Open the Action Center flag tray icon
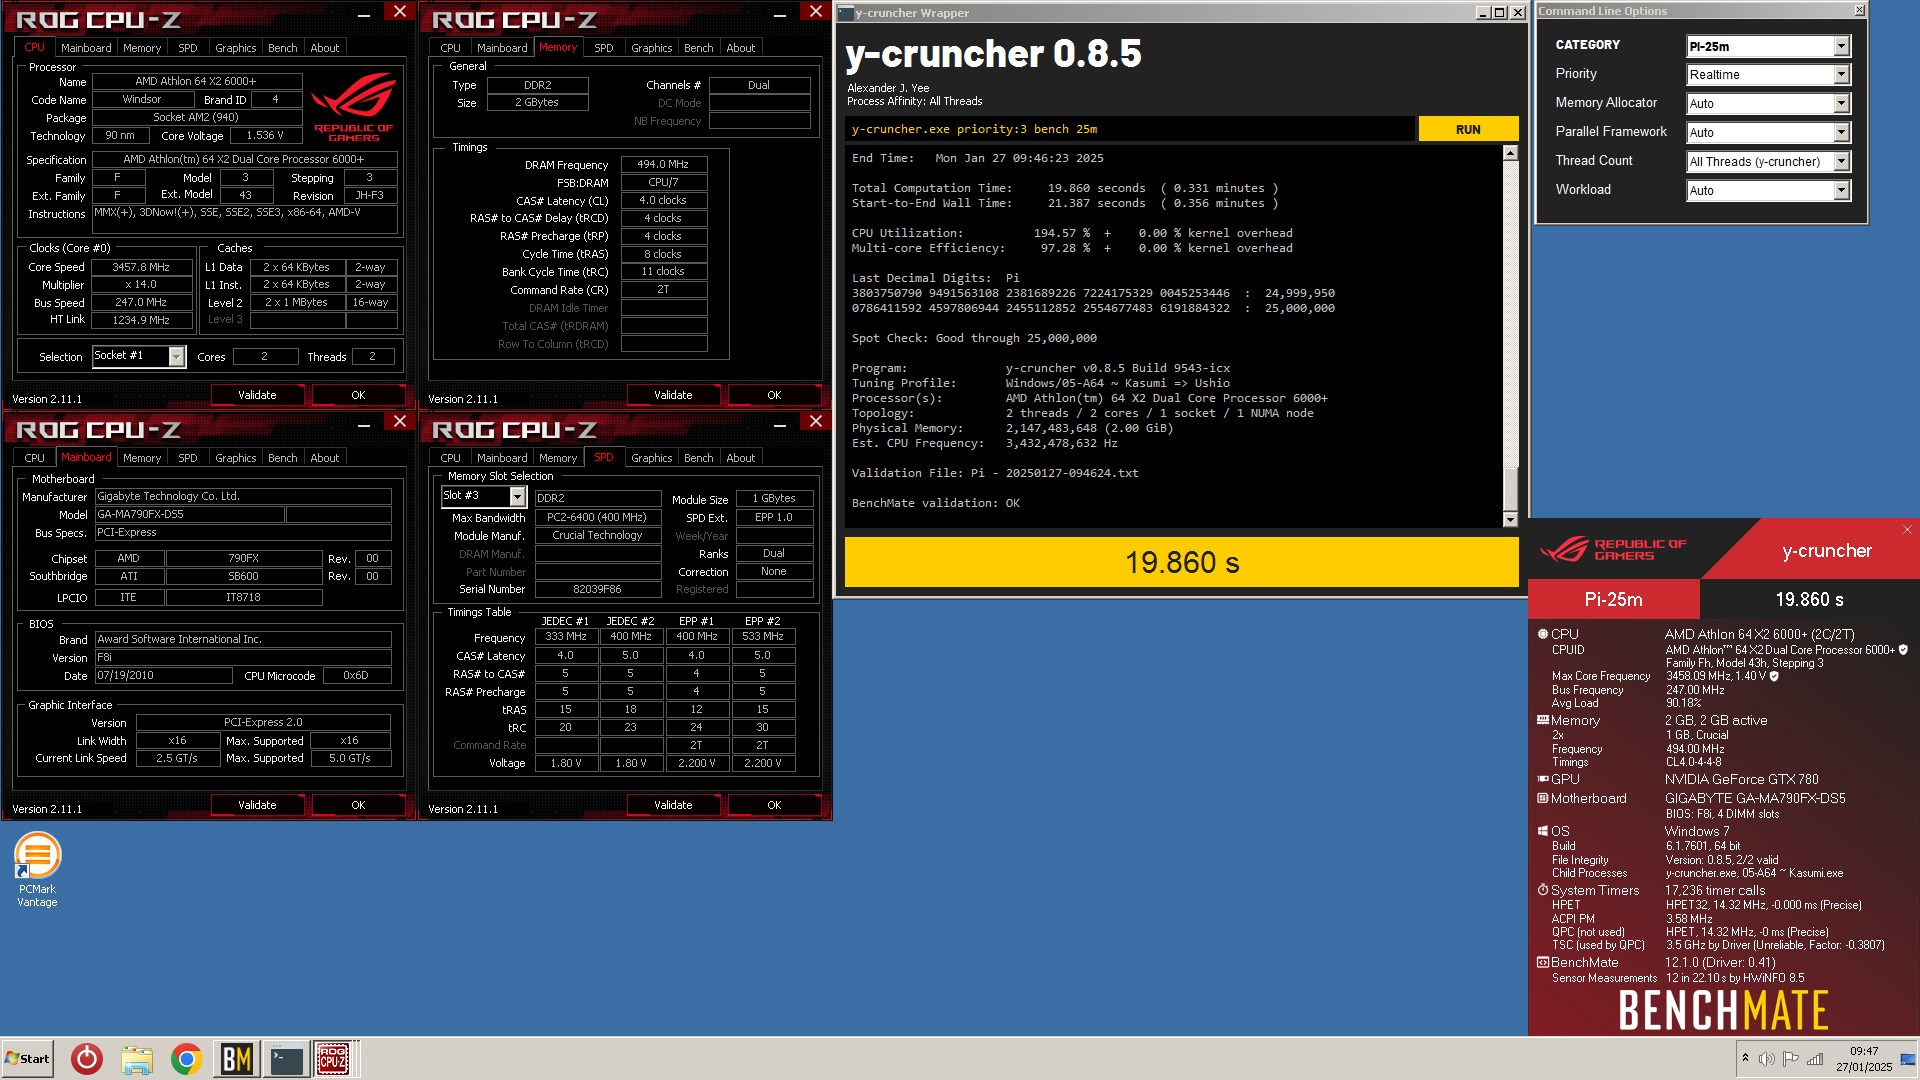This screenshot has height=1080, width=1920. [x=1791, y=1059]
